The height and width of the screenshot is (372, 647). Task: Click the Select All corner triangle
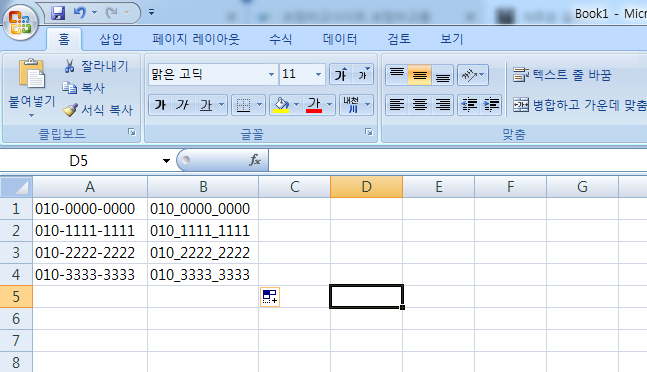tap(16, 187)
